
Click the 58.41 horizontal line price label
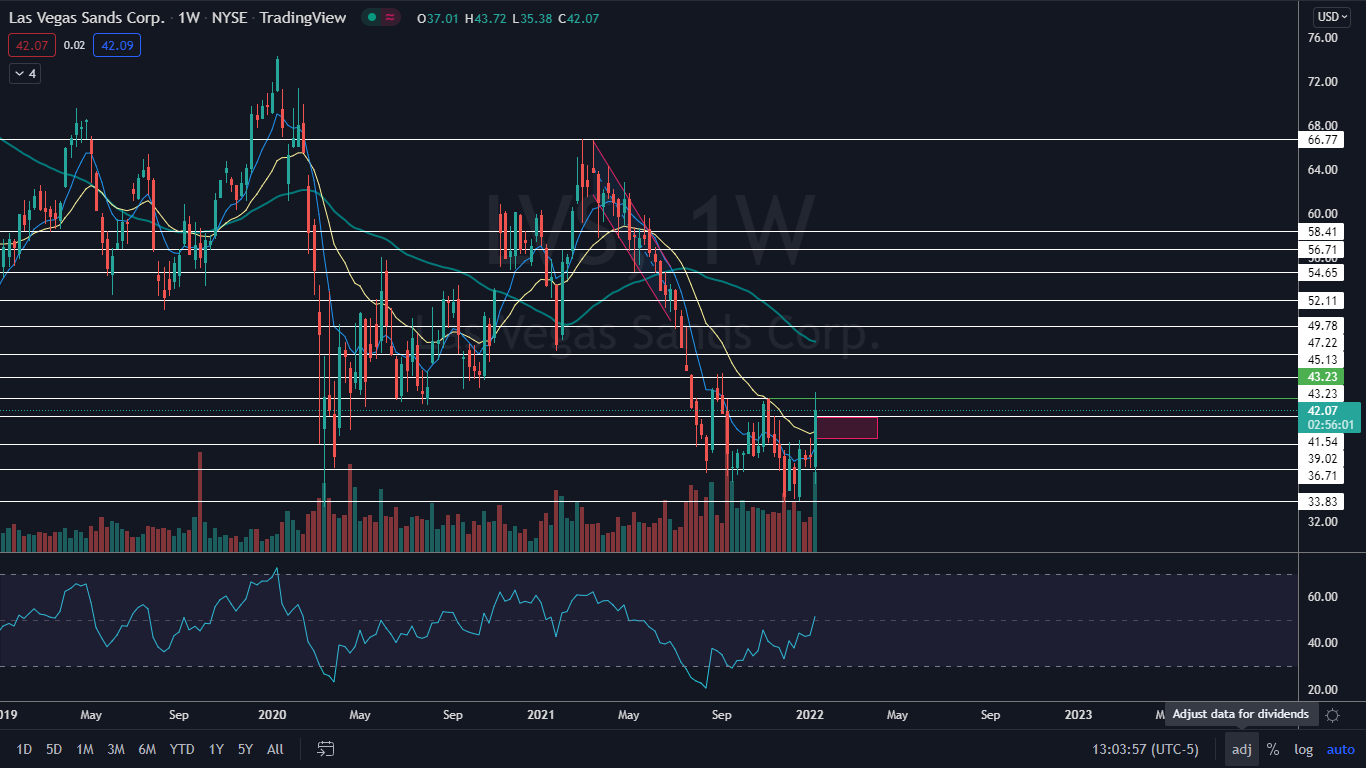(x=1322, y=231)
